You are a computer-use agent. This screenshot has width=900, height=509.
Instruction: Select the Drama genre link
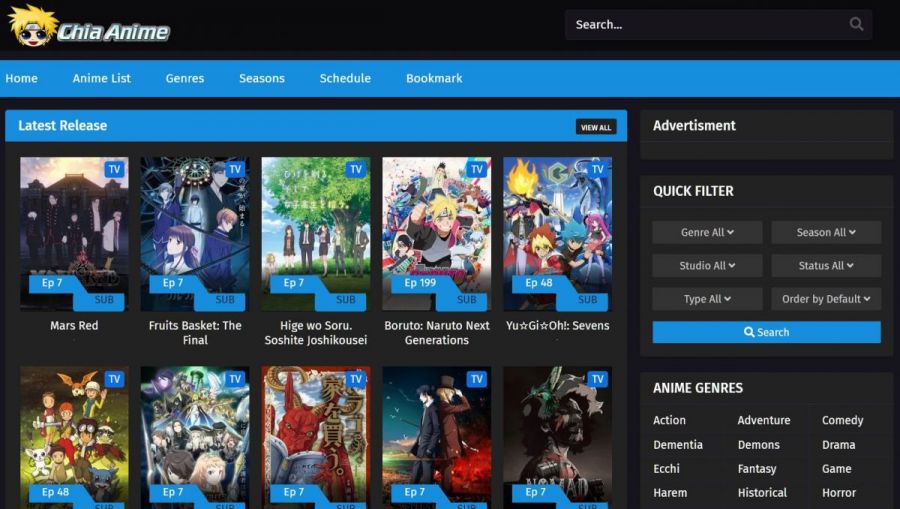point(839,445)
